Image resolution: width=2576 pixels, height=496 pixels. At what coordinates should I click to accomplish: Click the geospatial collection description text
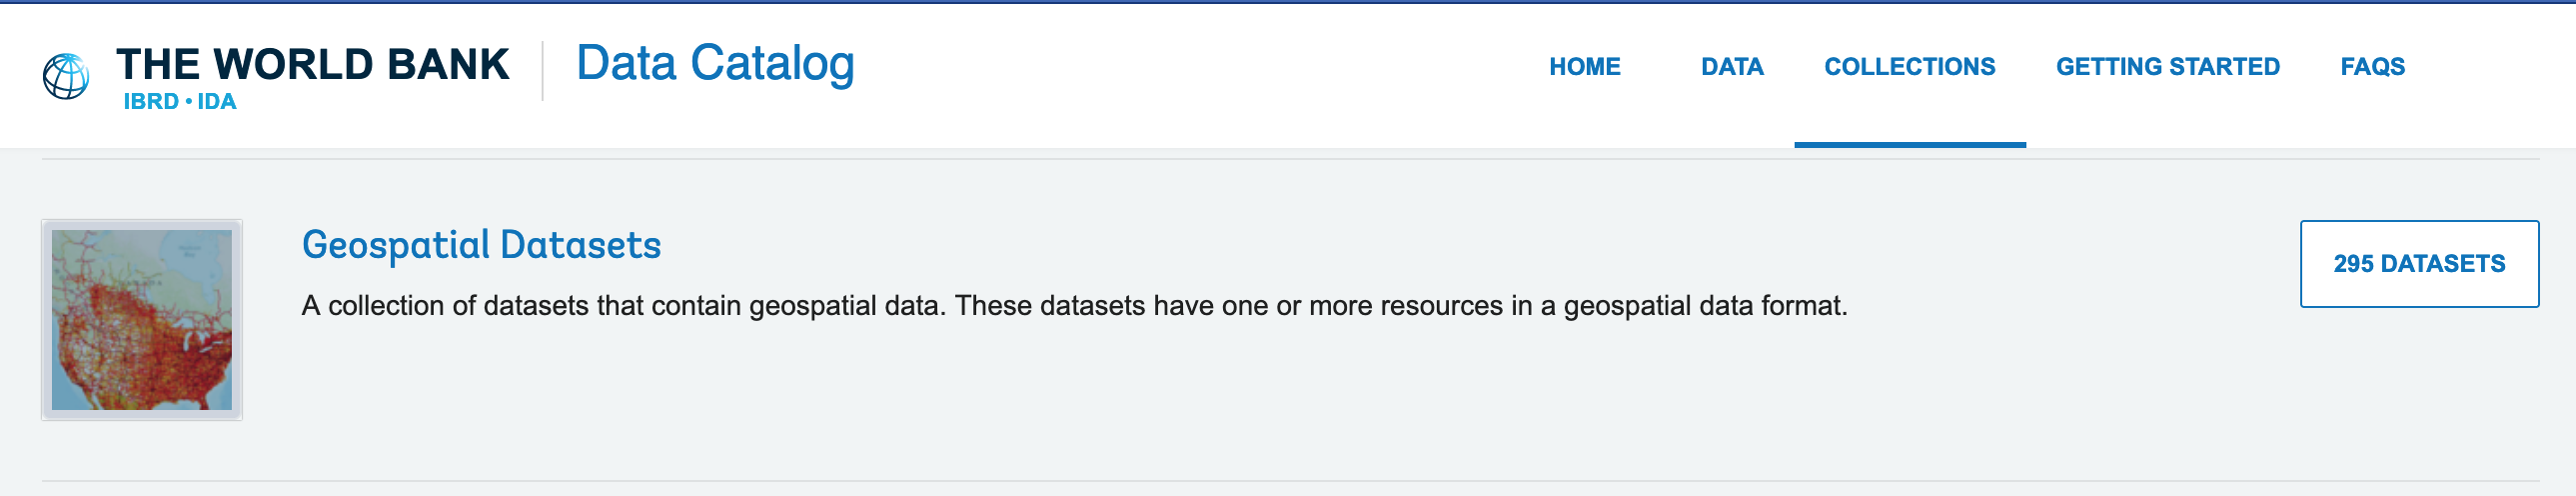click(x=1074, y=306)
